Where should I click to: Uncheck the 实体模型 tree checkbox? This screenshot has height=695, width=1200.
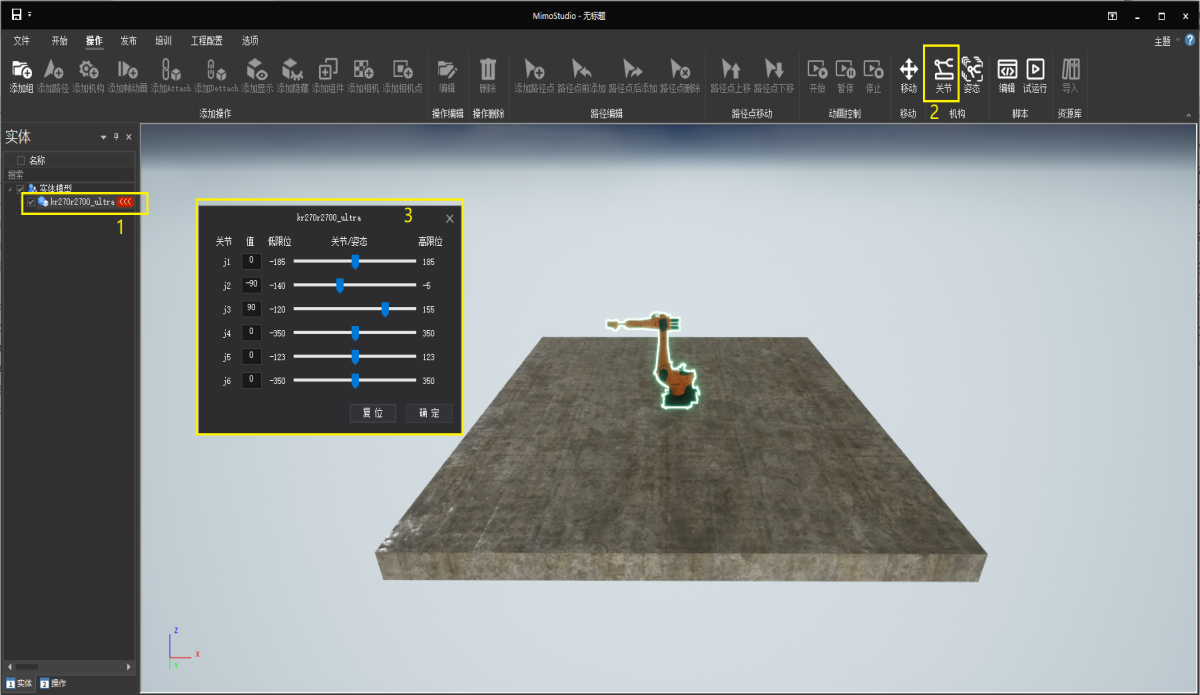[x=21, y=188]
